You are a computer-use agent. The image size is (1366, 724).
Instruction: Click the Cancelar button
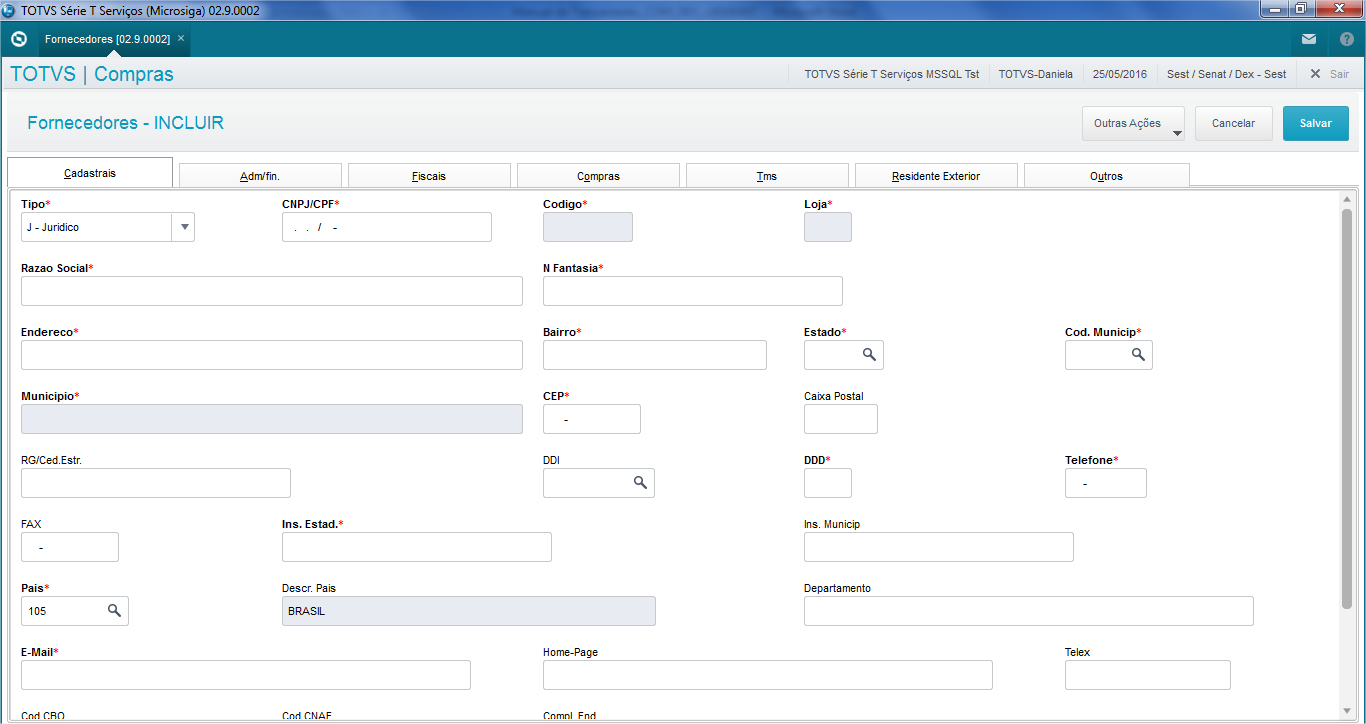(1233, 123)
